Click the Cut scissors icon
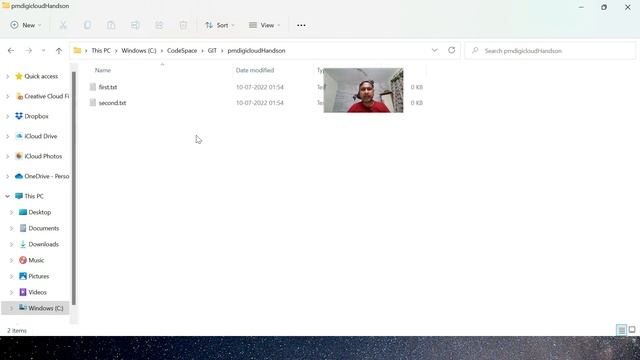This screenshot has height=360, width=640. [x=63, y=25]
